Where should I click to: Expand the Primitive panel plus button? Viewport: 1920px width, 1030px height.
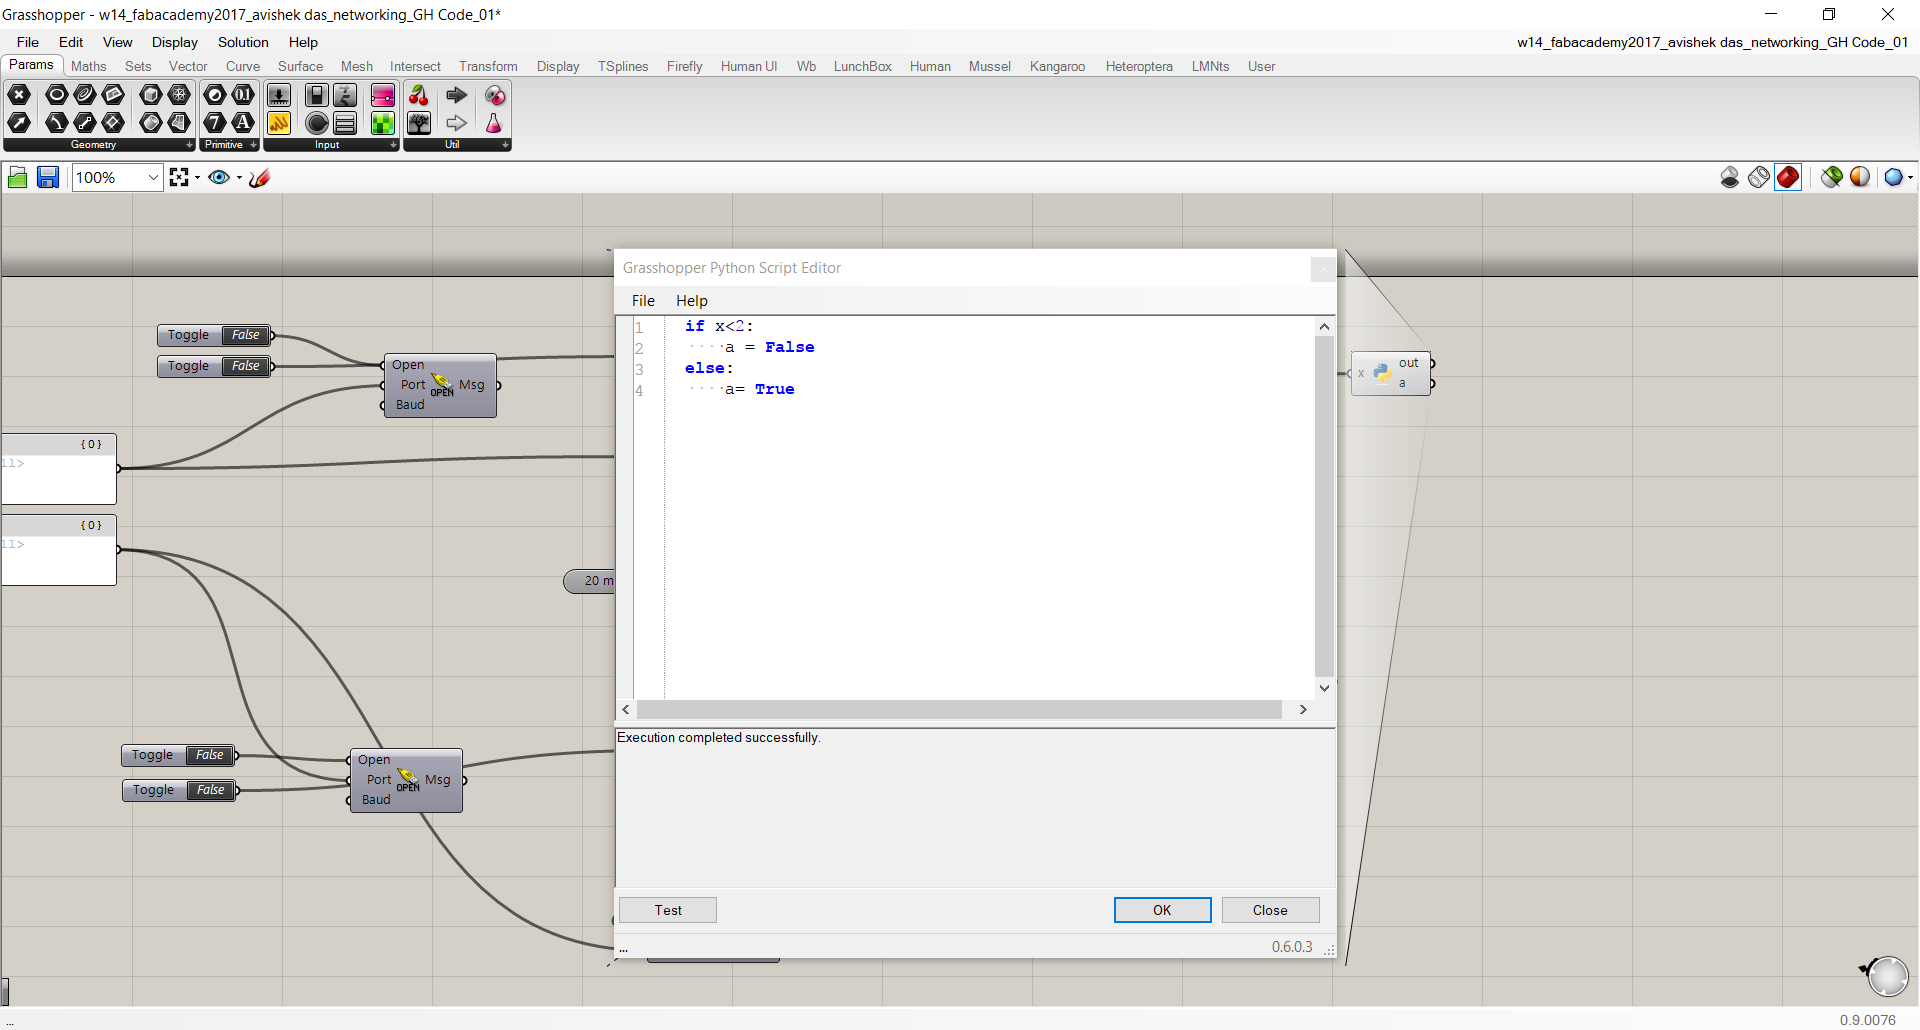point(254,145)
